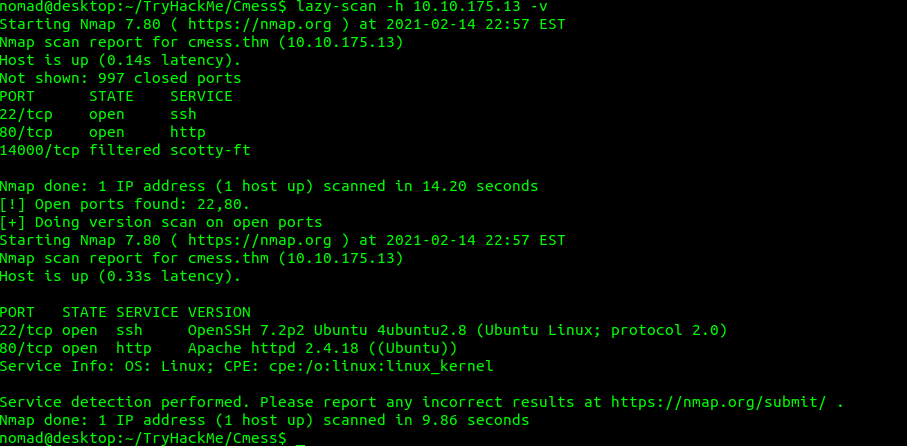The height and width of the screenshot is (446, 907).
Task: Click the 'filtered' port state text
Action: tap(125, 150)
